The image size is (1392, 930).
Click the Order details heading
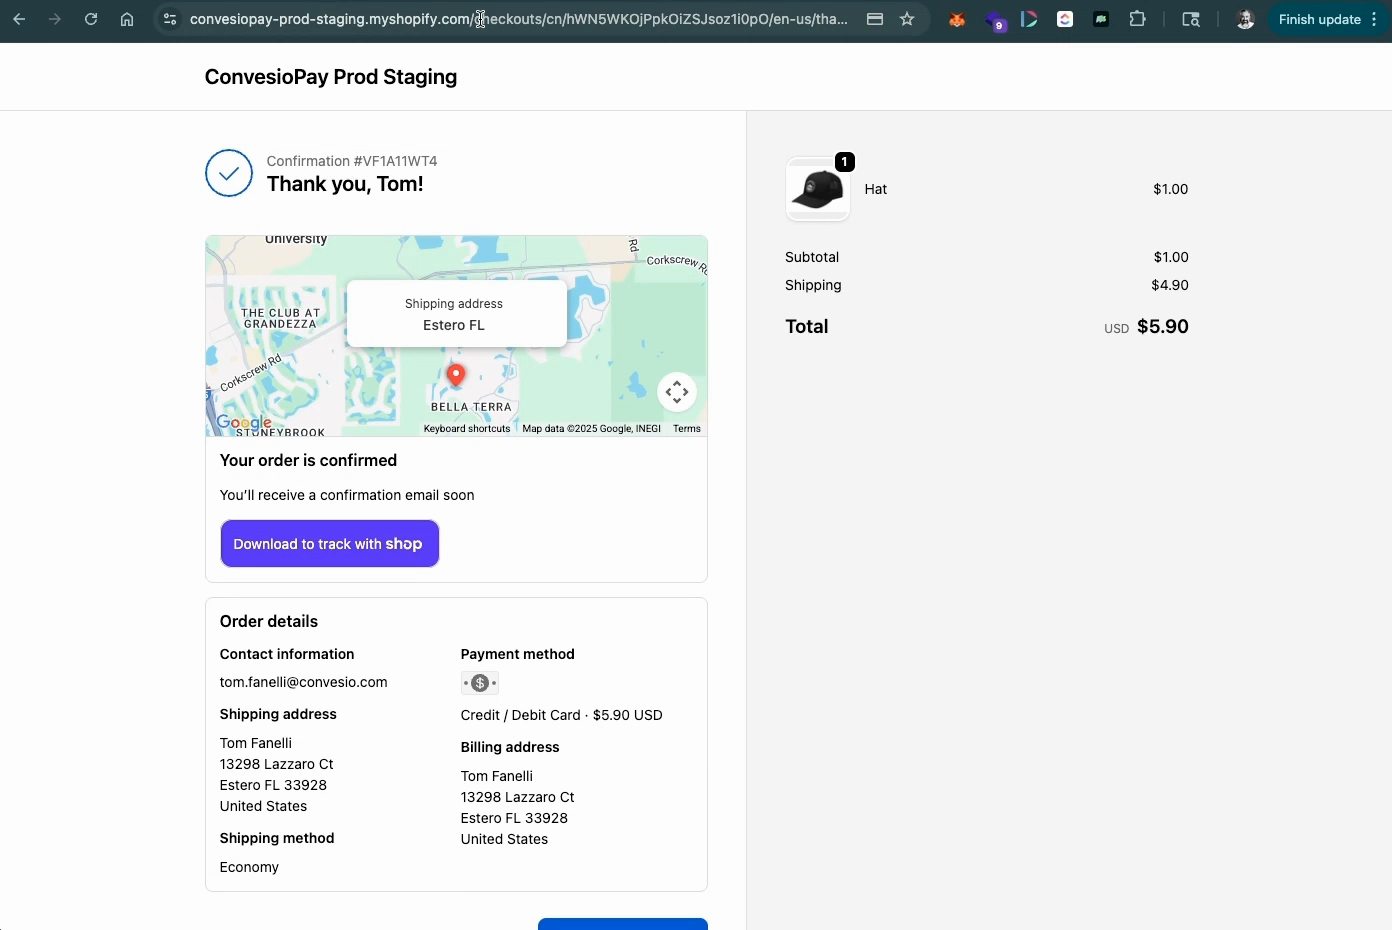pyautogui.click(x=269, y=622)
